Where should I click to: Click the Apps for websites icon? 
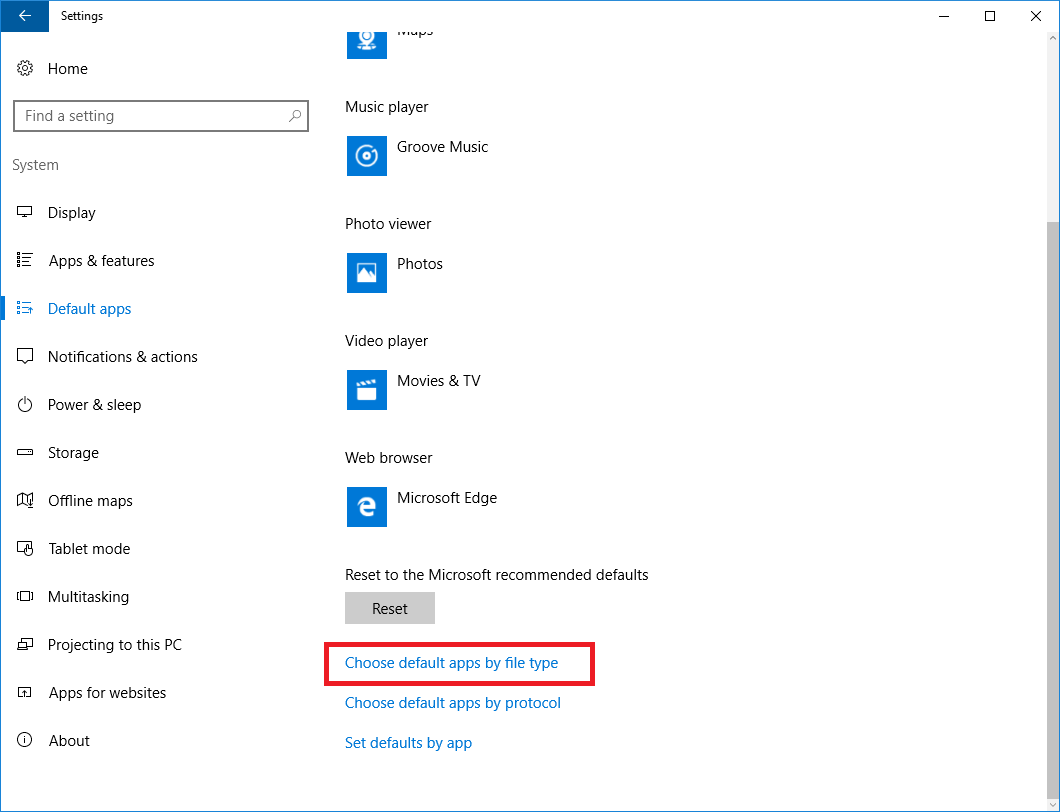(x=25, y=692)
